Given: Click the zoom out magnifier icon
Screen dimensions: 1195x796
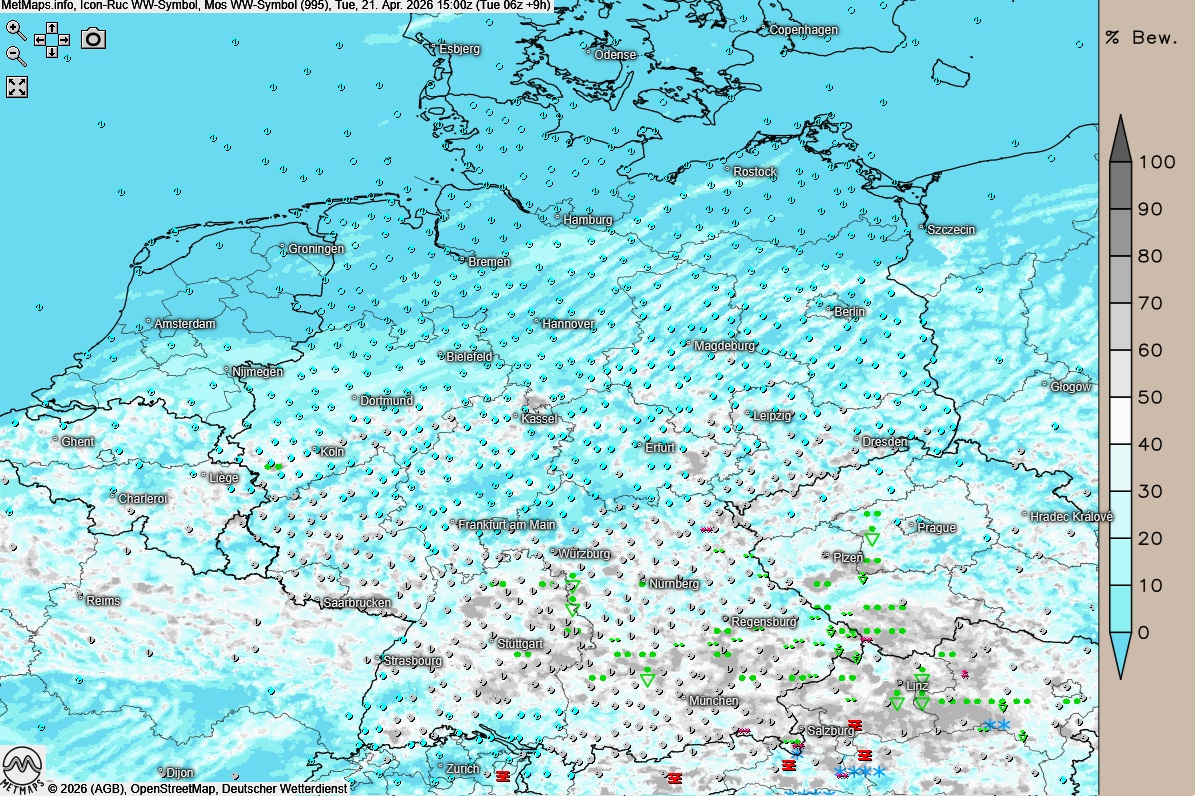Looking at the screenshot, I should point(16,55).
